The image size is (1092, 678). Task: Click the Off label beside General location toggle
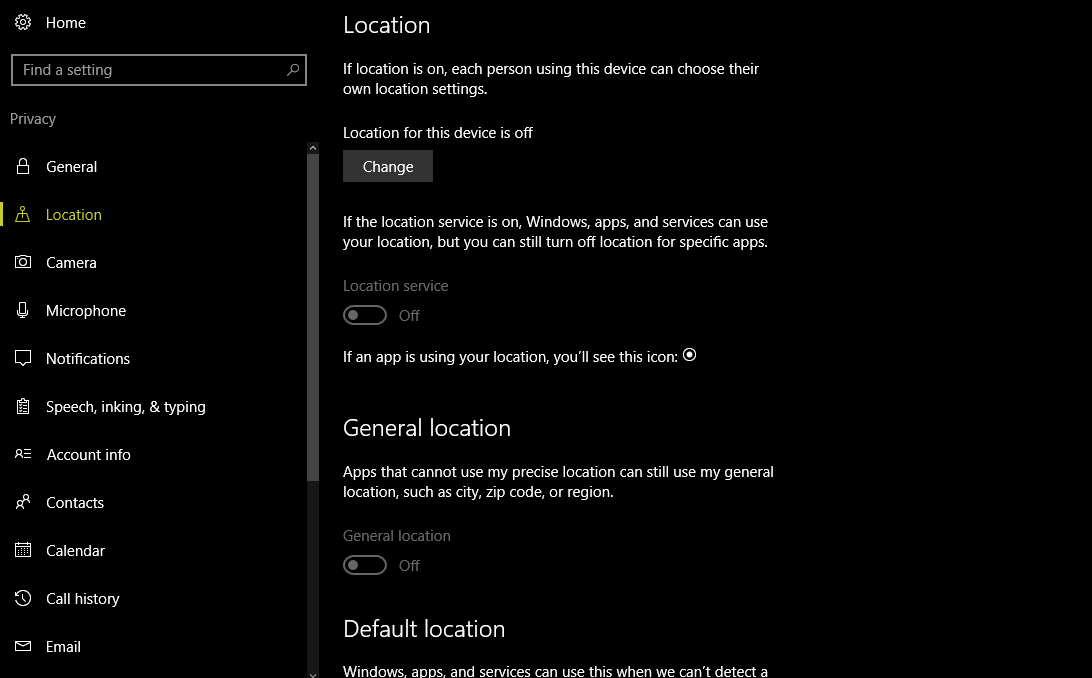(410, 566)
